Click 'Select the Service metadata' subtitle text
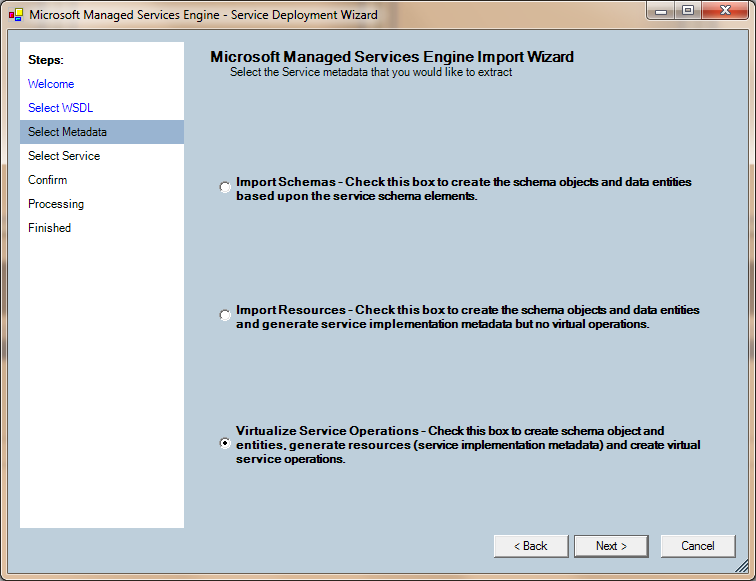Screen dimensions: 756x581 tap(371, 72)
